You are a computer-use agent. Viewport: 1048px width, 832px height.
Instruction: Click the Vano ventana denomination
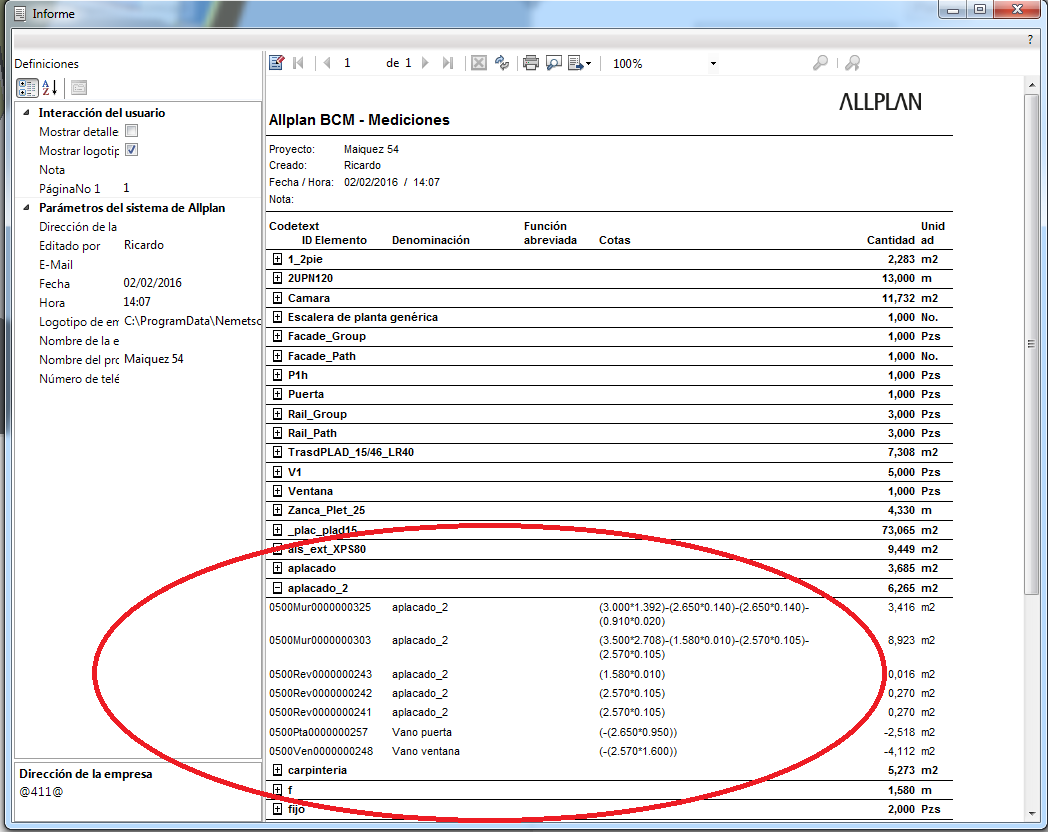pos(426,751)
